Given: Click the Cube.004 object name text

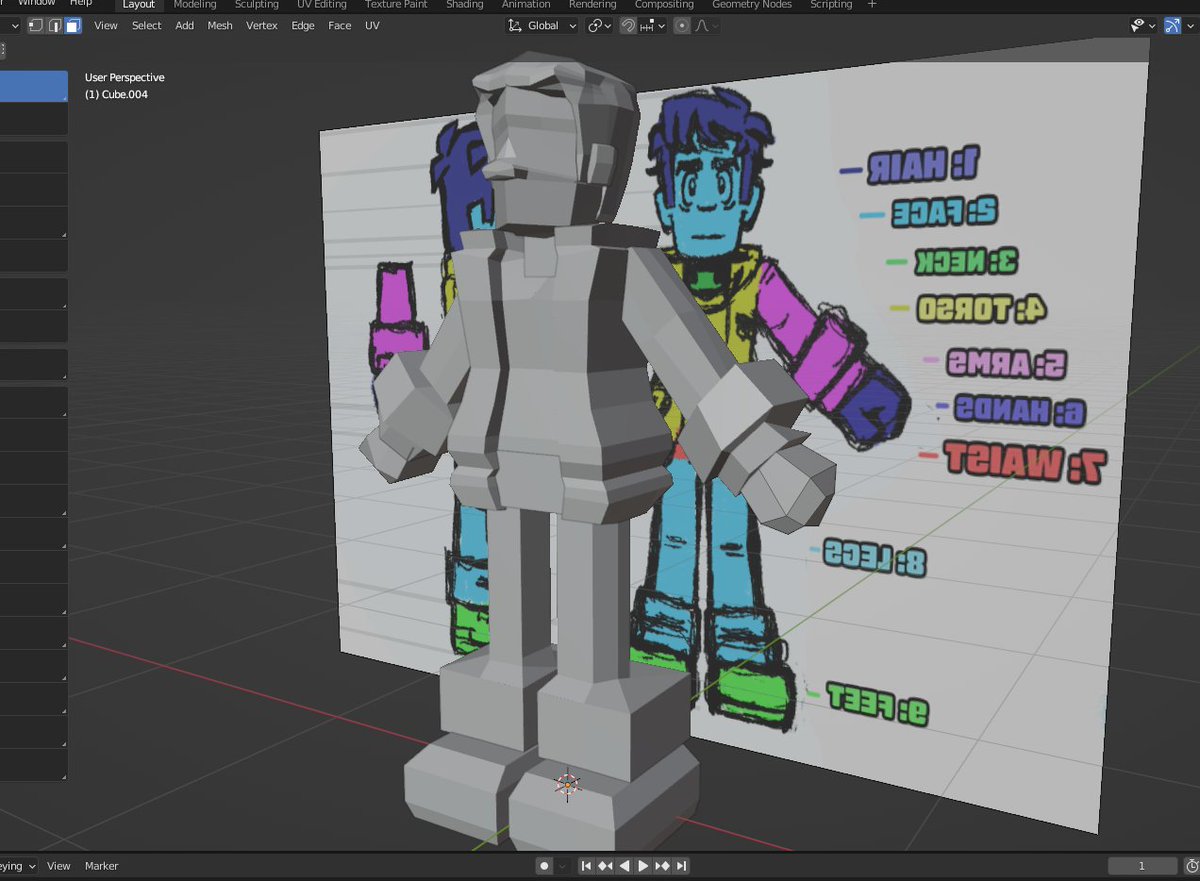Looking at the screenshot, I should (x=125, y=94).
